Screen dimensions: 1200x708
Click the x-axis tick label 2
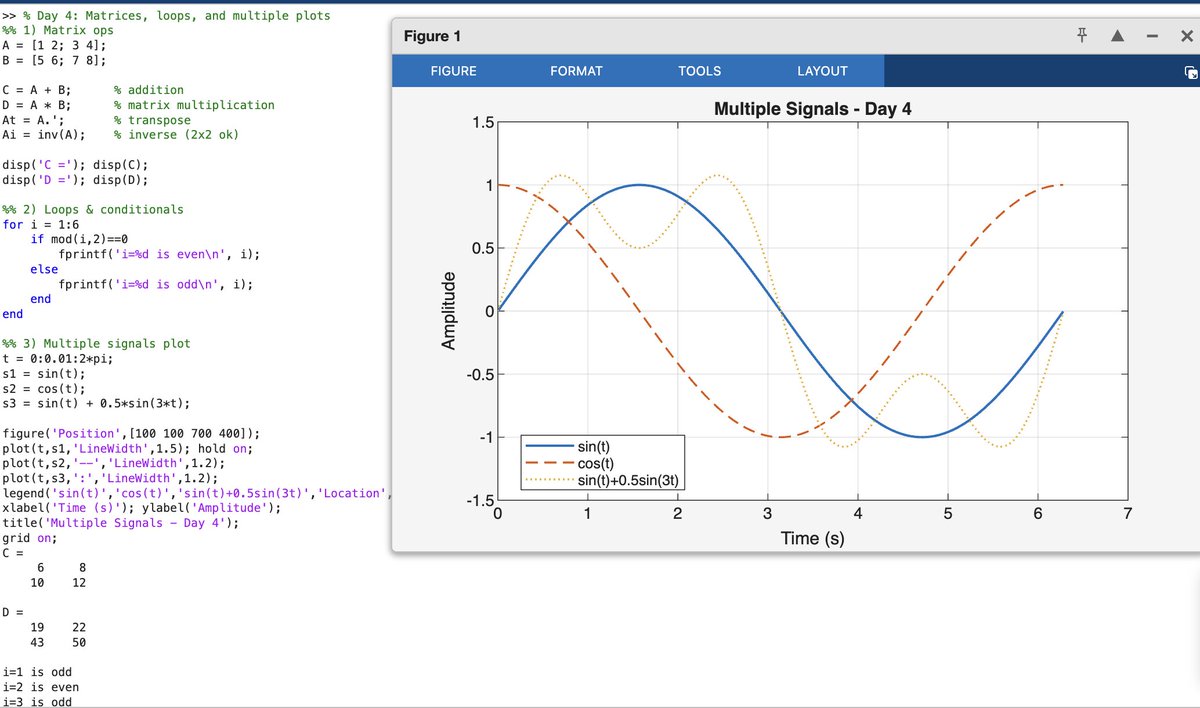(x=677, y=515)
